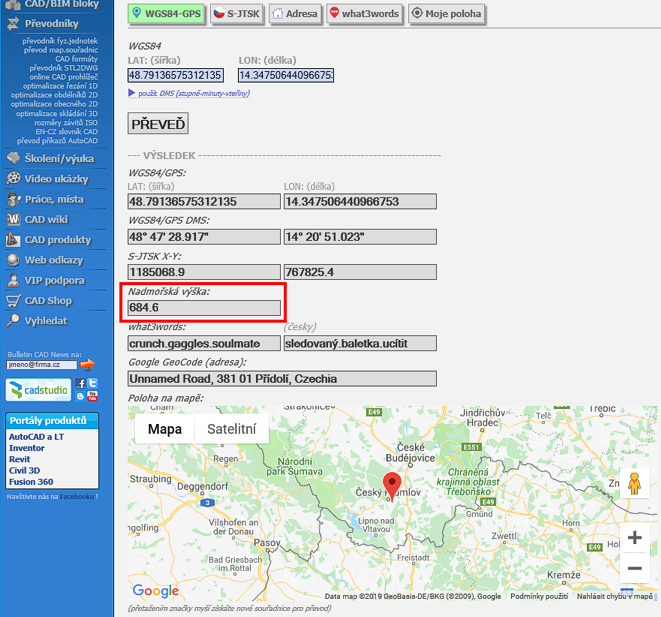Open CAD wiki from the sidebar
The width and height of the screenshot is (661, 617).
46,219
